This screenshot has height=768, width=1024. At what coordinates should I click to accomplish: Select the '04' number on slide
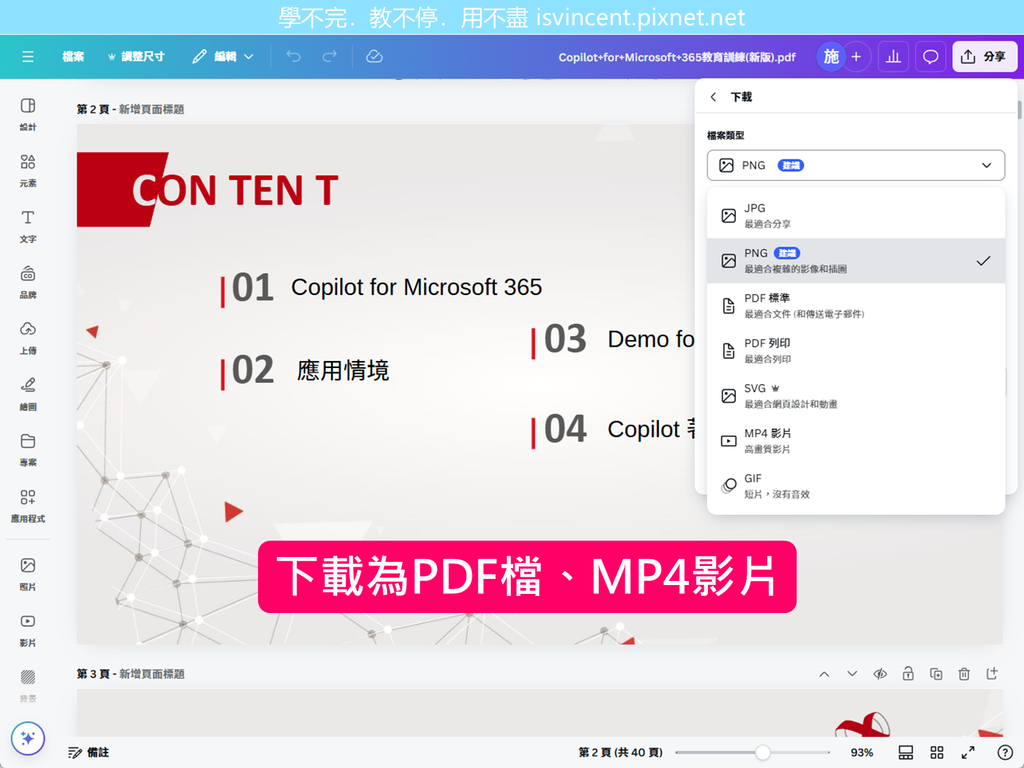pos(566,429)
